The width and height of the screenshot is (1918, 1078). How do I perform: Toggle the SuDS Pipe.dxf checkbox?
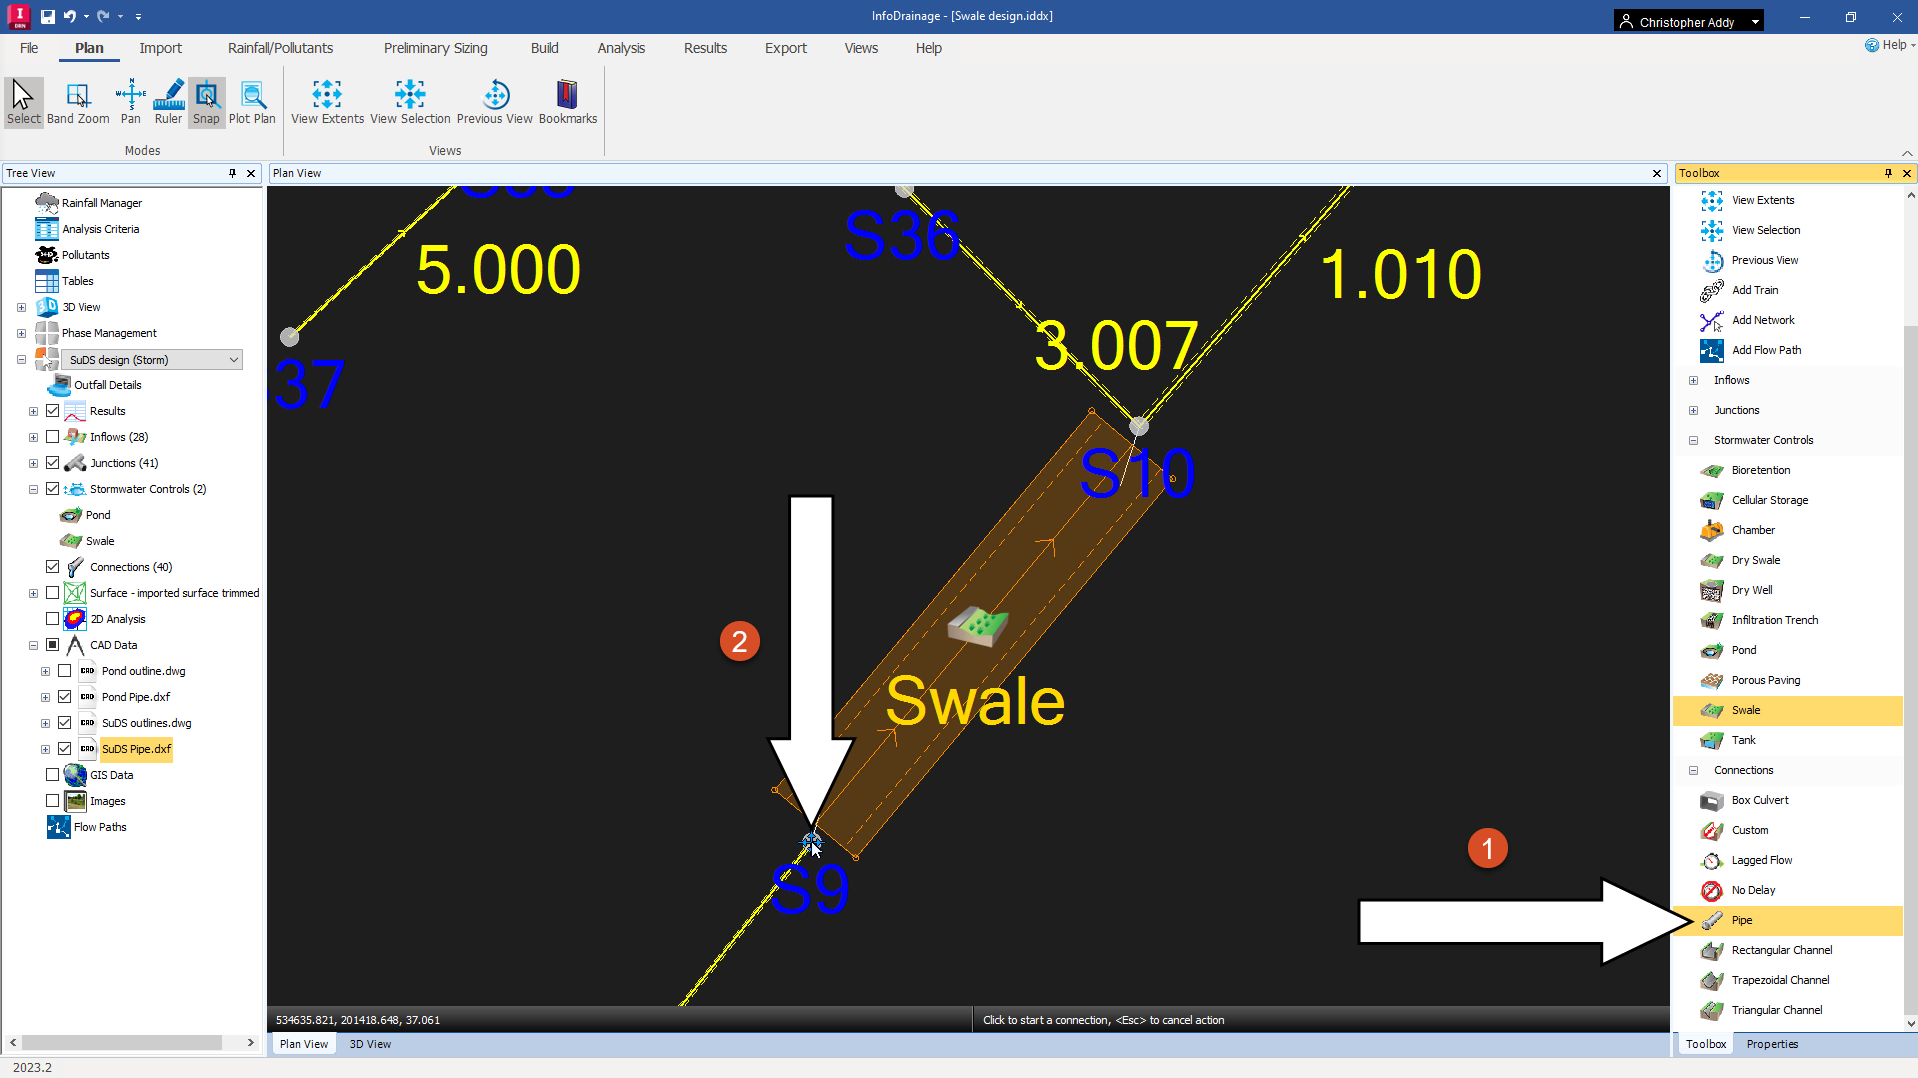pos(65,749)
